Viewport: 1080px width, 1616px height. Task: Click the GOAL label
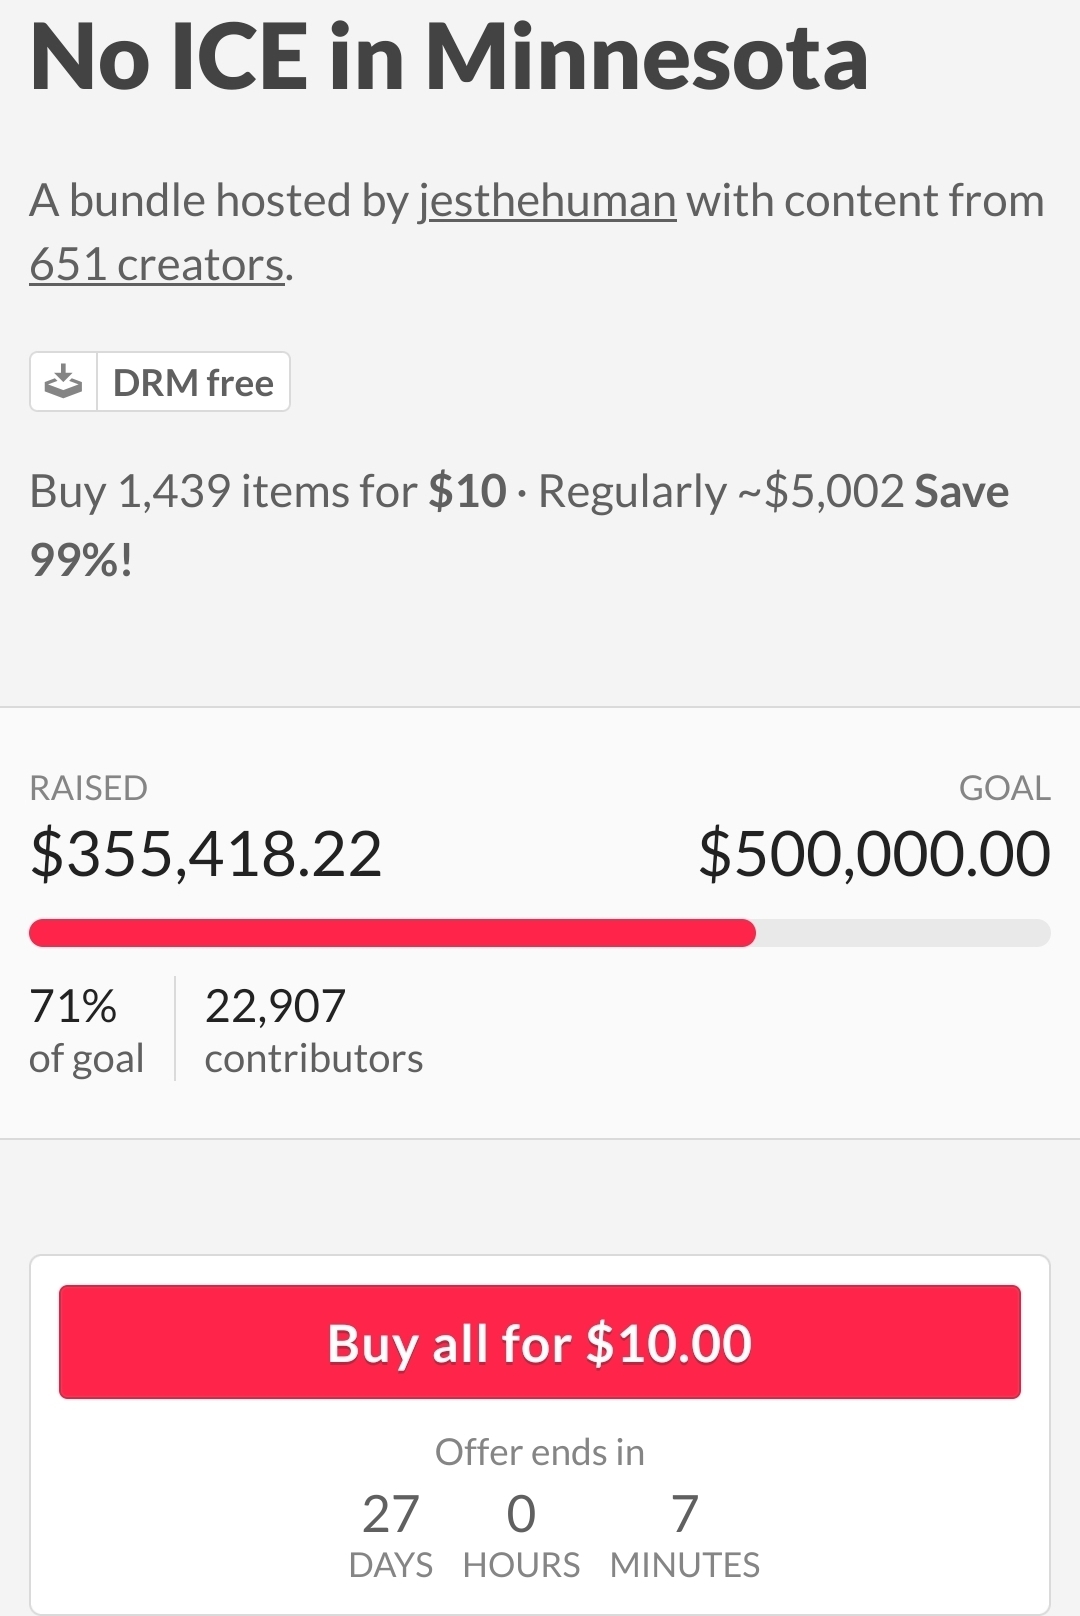(1004, 788)
